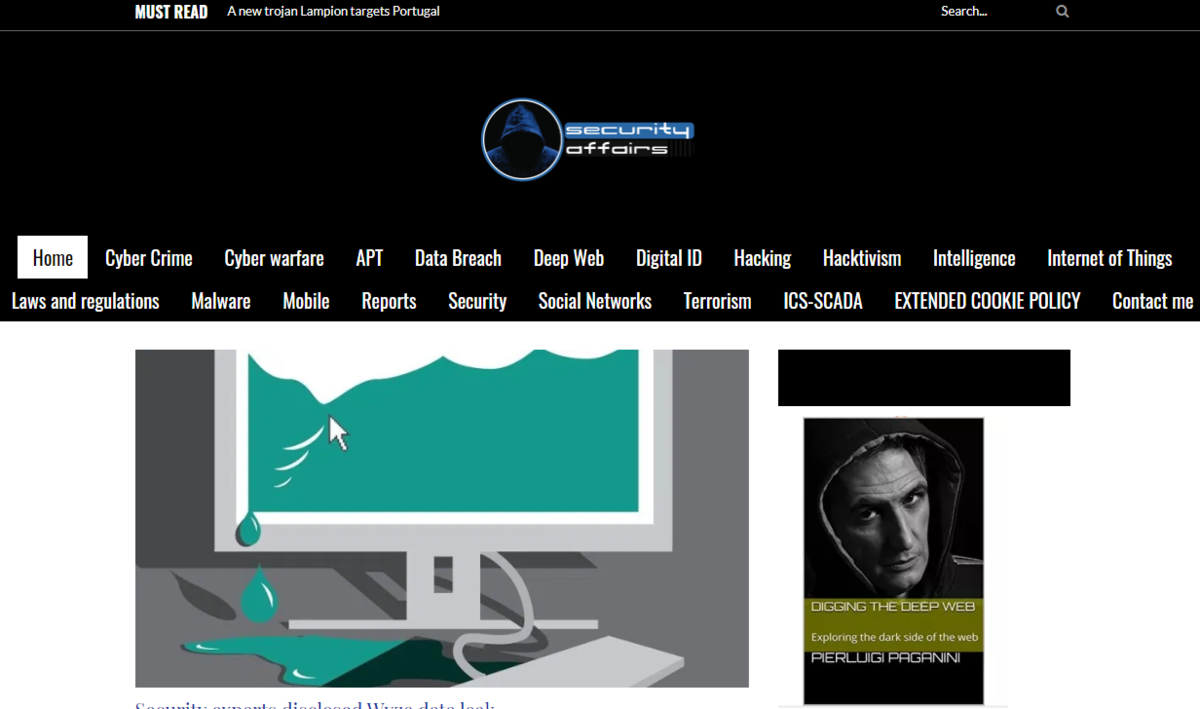Open the Security category

[x=477, y=301]
